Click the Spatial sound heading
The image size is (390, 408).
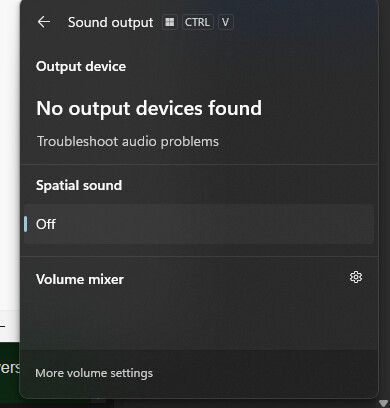pos(79,185)
